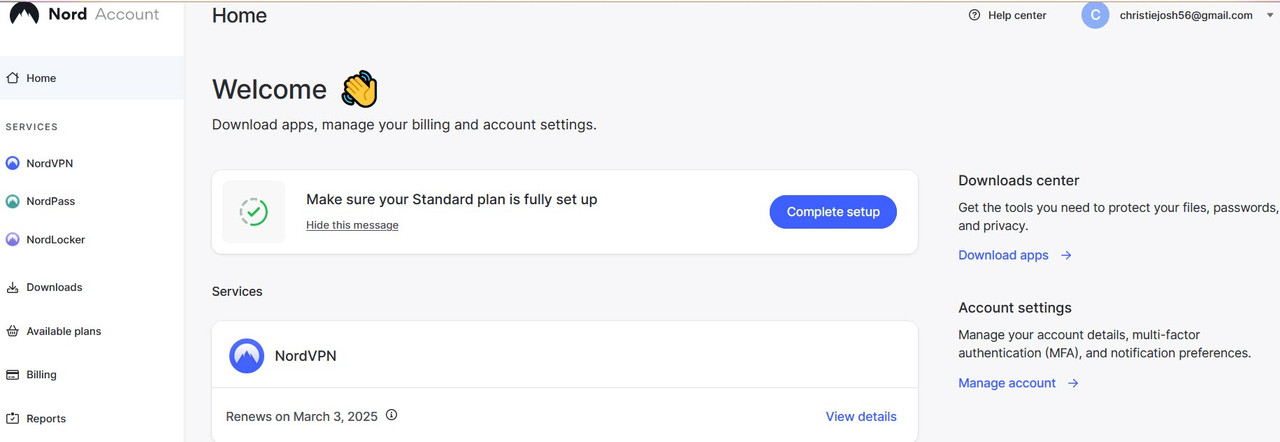Click the NordLocker sidebar icon
This screenshot has height=442, width=1280.
(13, 240)
